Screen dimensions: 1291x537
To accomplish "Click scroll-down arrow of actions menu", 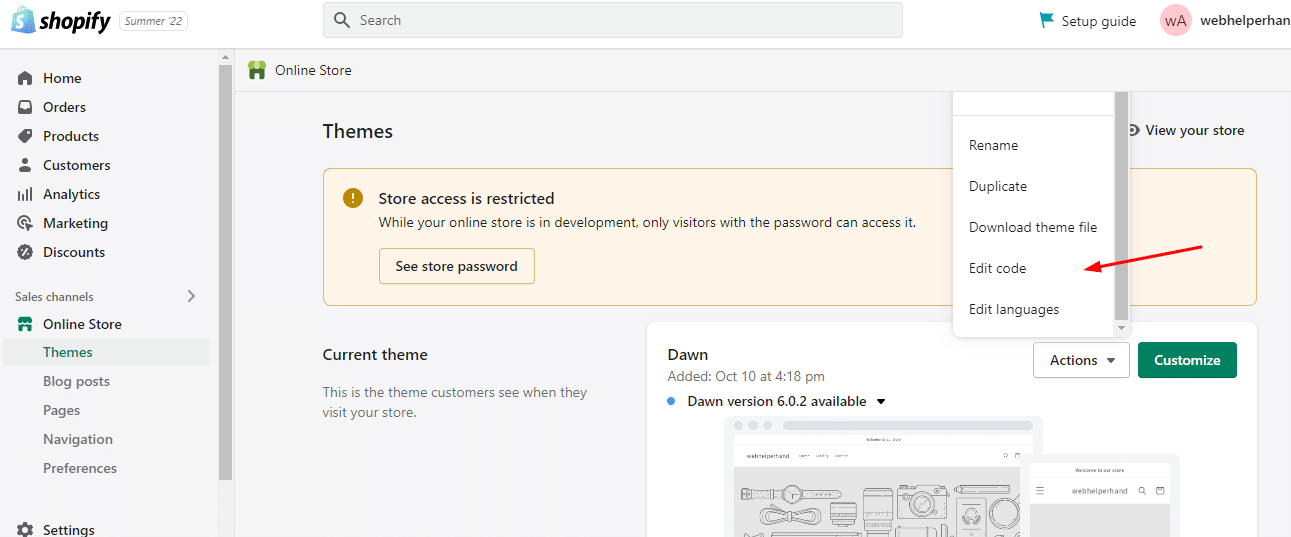I will point(1121,328).
